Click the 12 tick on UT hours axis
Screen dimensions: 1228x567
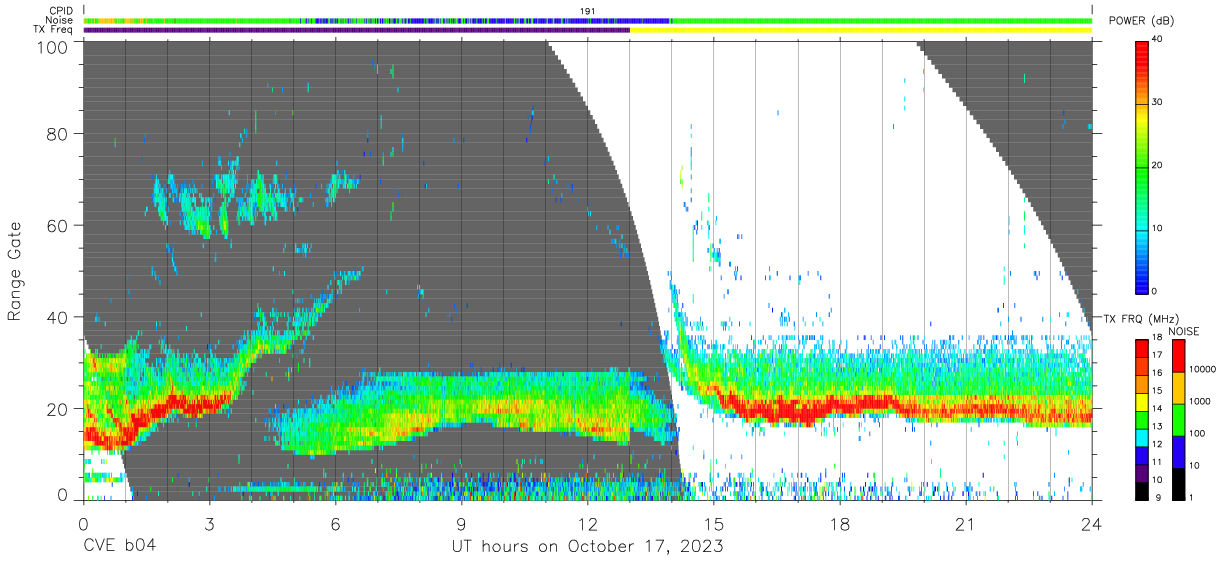(x=587, y=523)
